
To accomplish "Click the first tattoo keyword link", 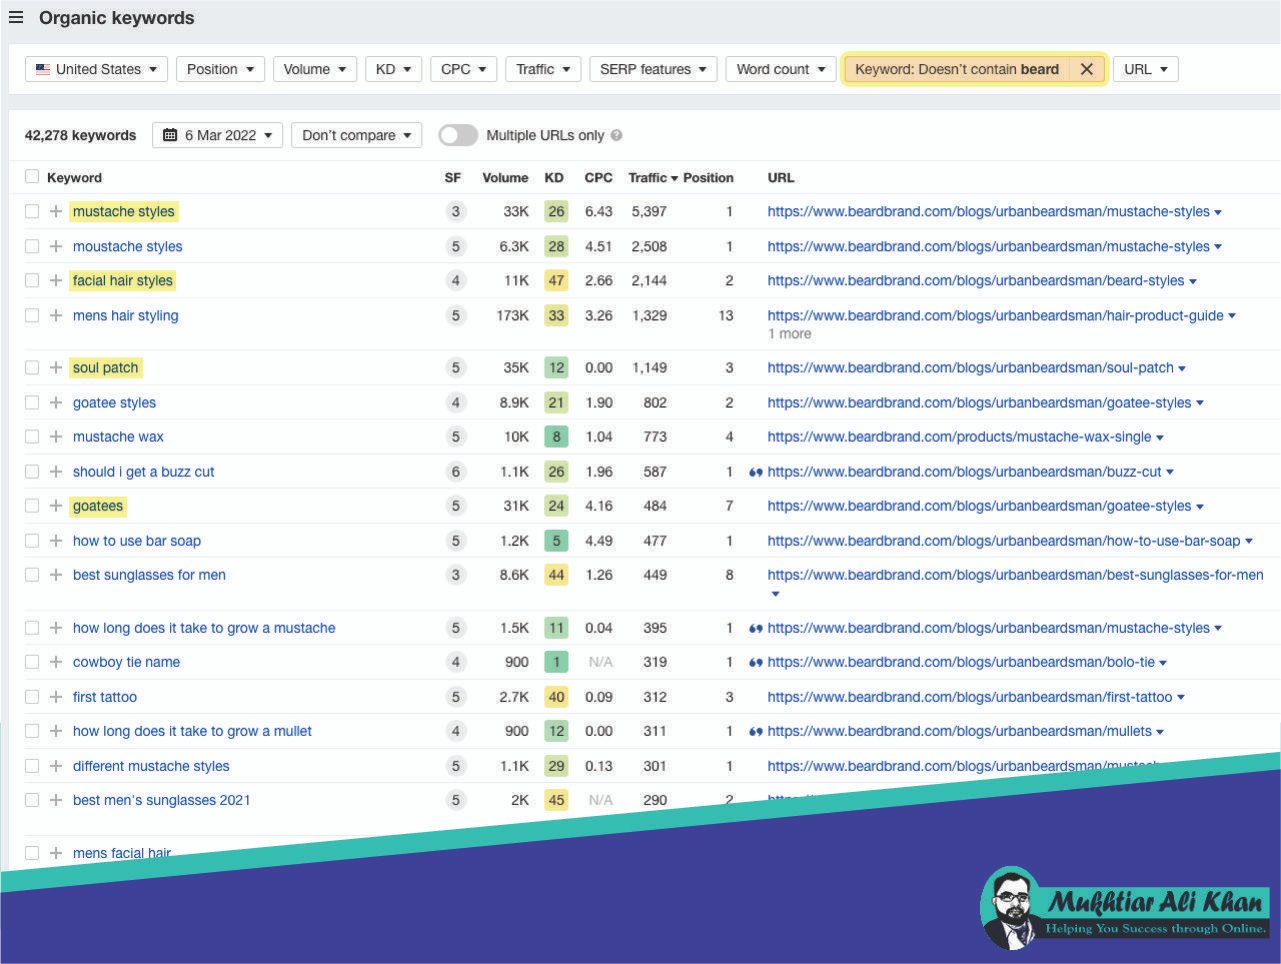I will pyautogui.click(x=104, y=696).
